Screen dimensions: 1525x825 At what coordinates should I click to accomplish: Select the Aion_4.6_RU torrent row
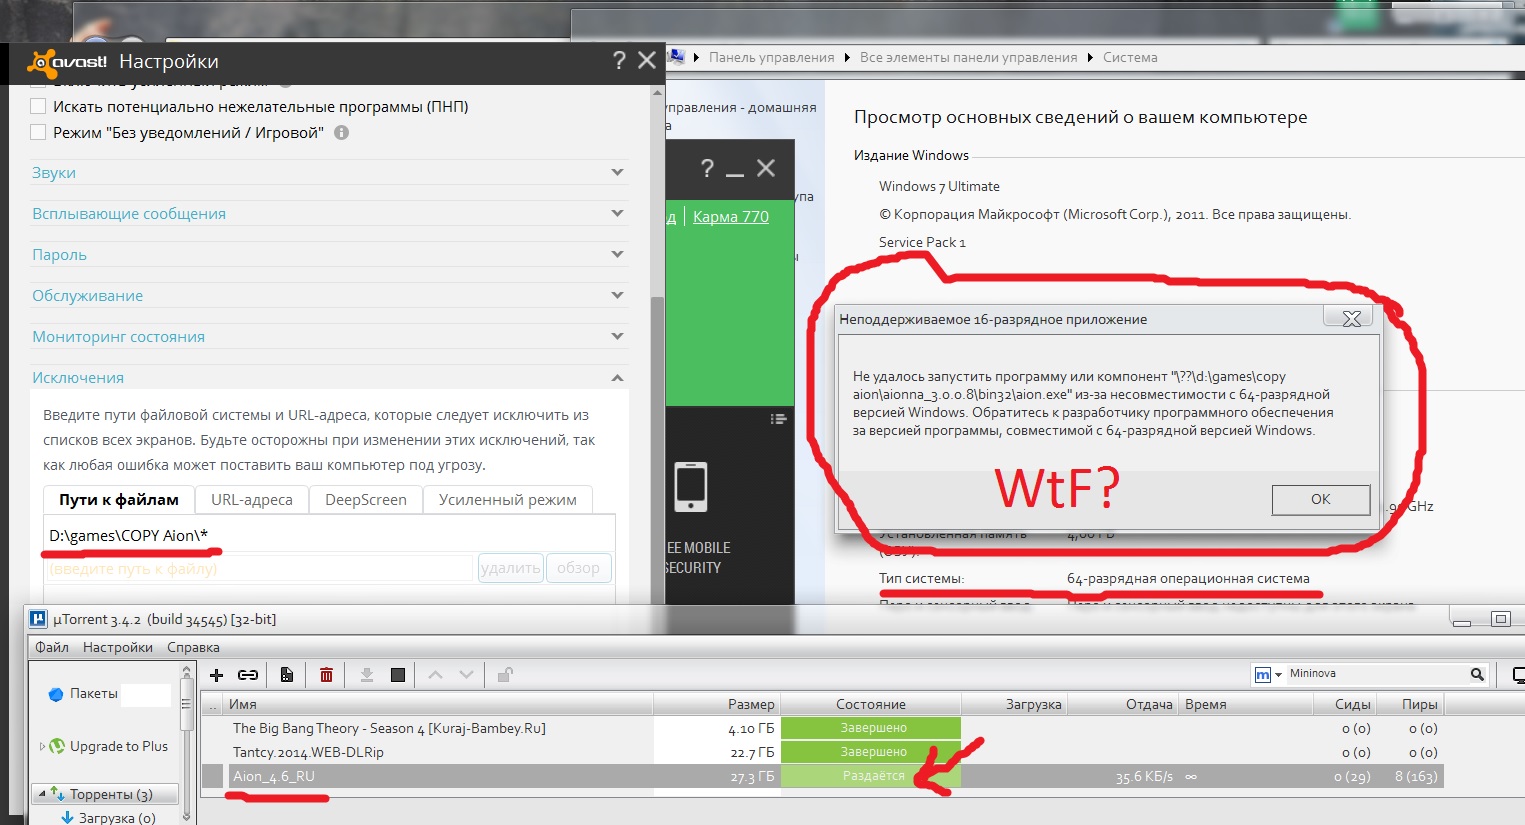[x=824, y=776]
